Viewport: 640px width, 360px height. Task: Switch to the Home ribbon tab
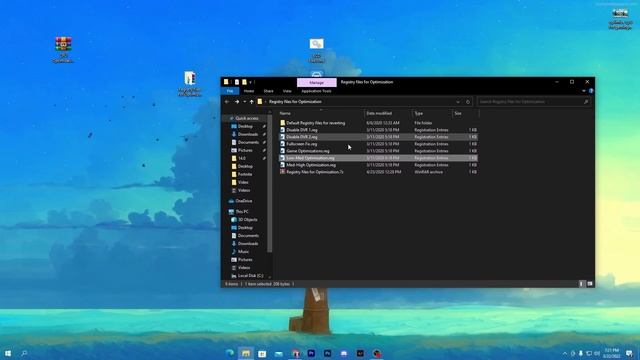(x=249, y=91)
